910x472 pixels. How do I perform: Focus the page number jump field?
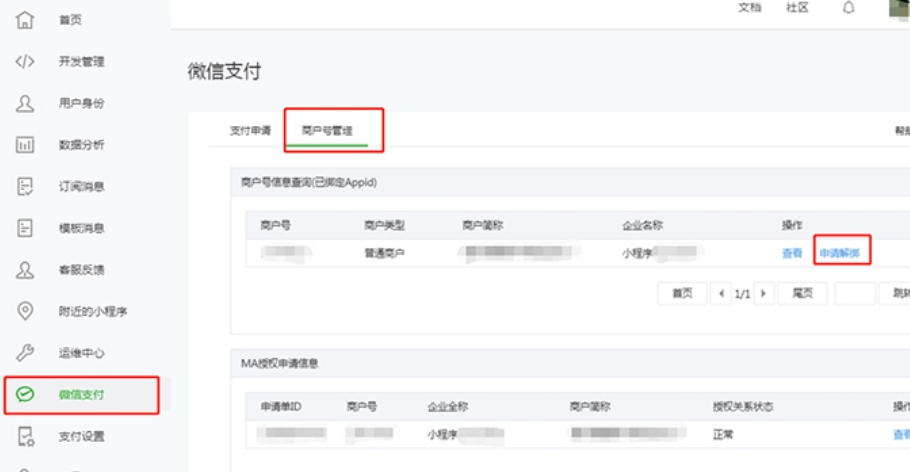point(854,293)
